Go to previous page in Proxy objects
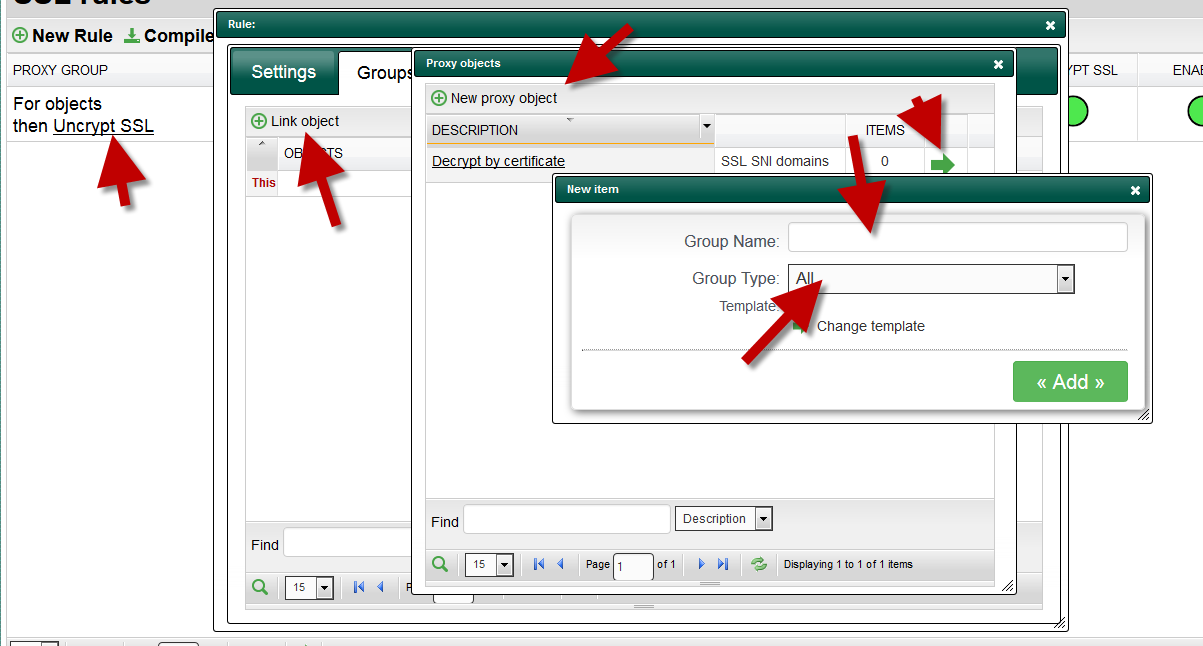 [560, 564]
